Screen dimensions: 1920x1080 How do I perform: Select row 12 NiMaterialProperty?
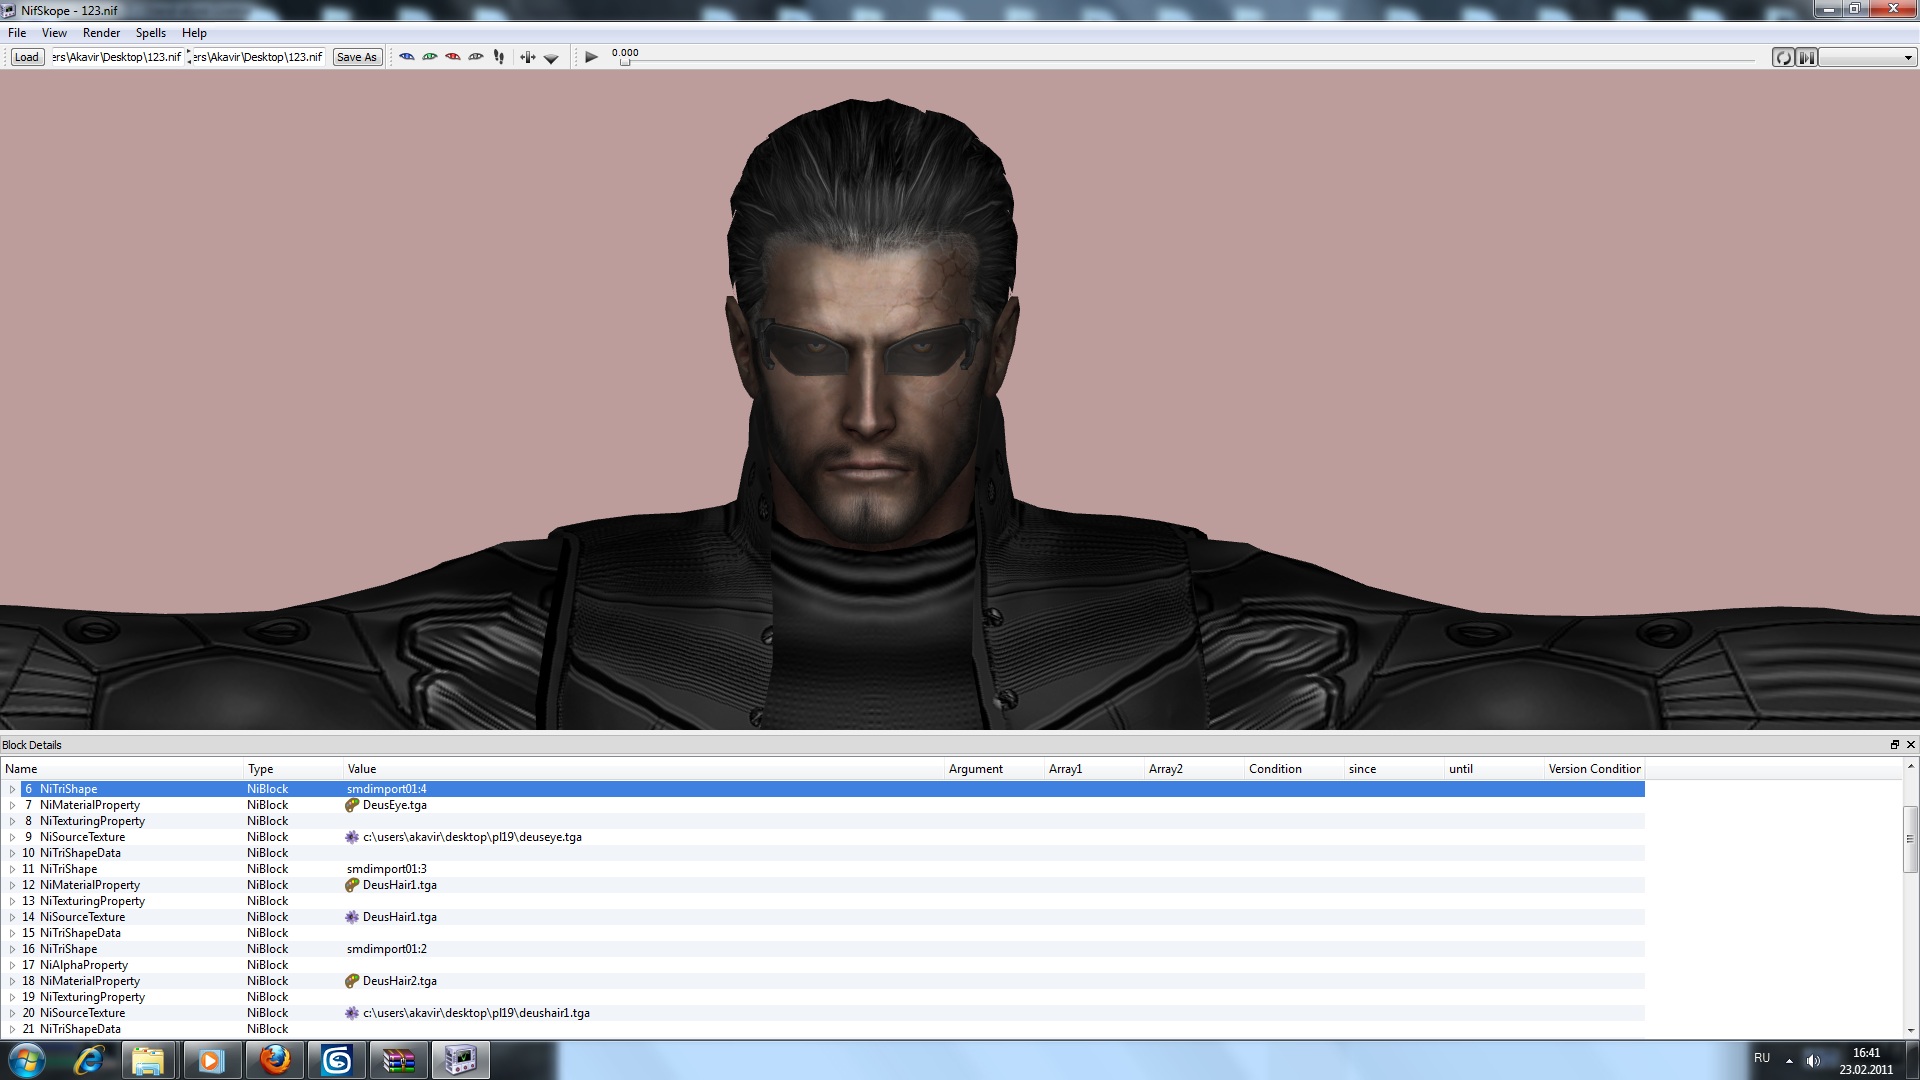[x=823, y=885]
